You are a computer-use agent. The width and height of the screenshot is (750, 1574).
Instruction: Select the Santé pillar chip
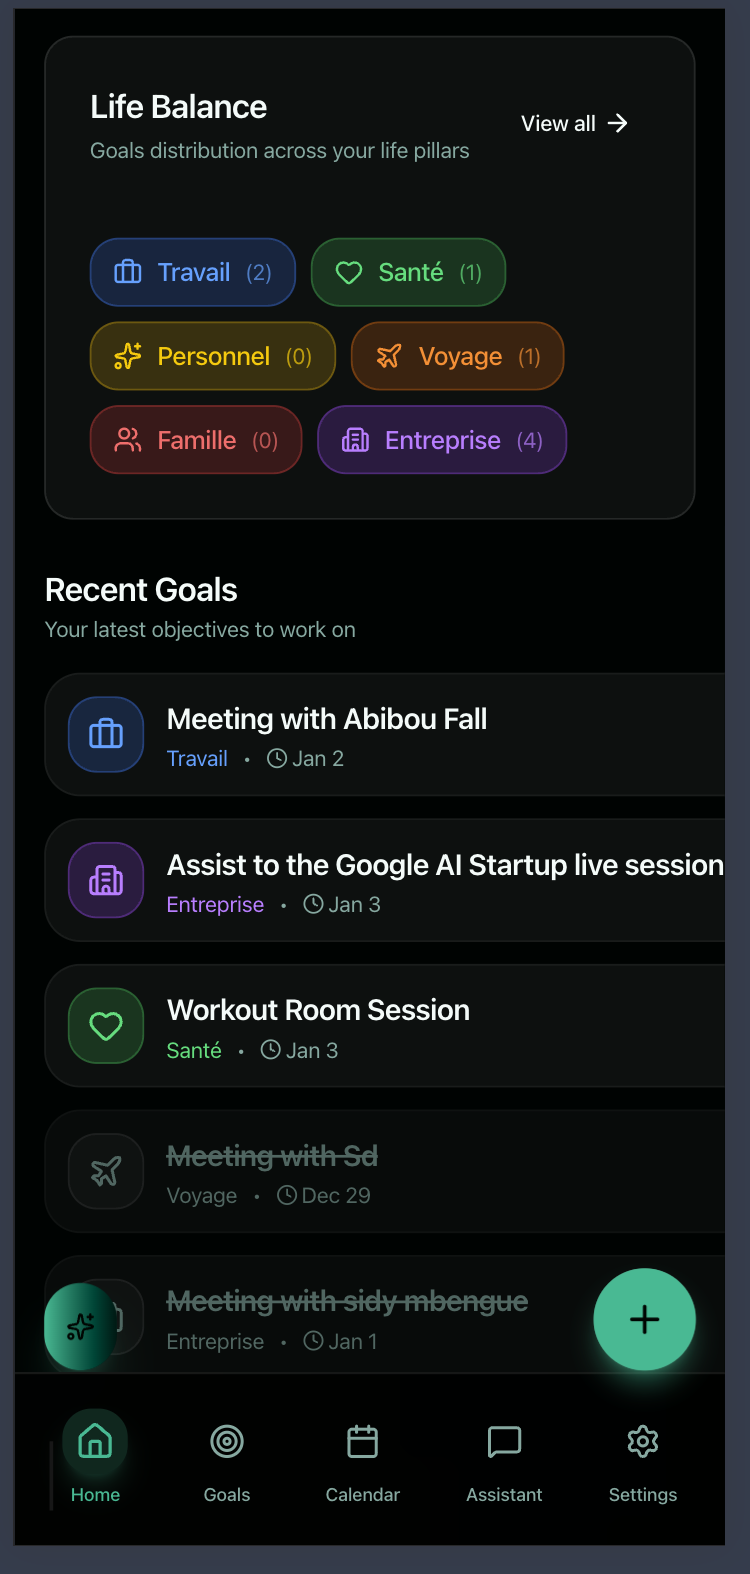(x=408, y=272)
